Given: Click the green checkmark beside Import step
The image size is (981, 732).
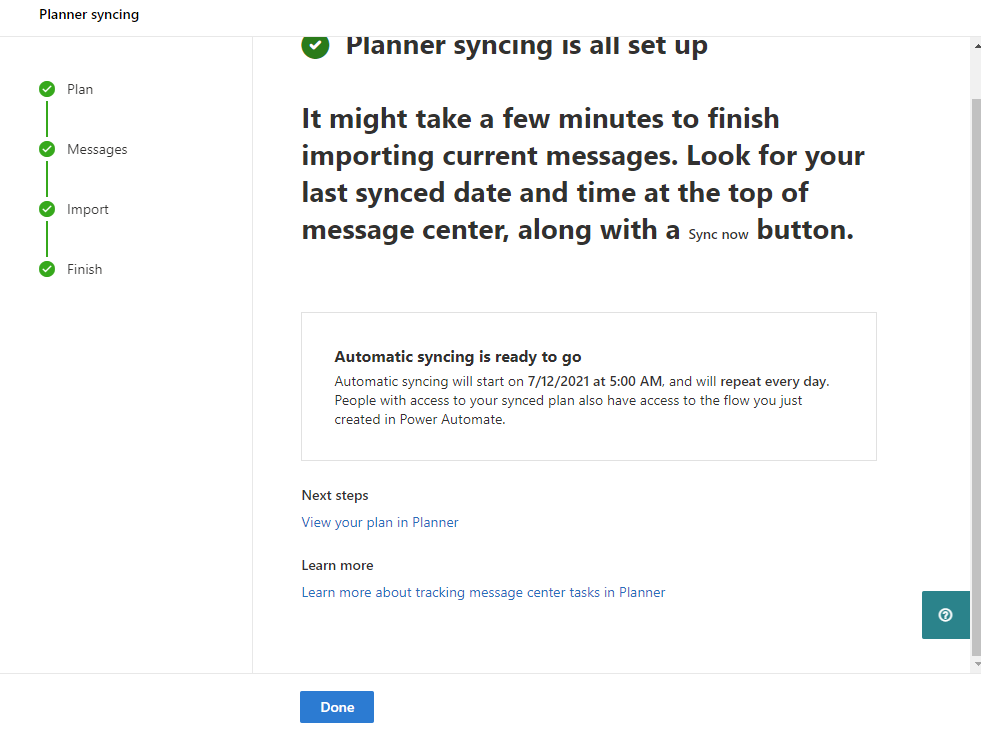Looking at the screenshot, I should pos(47,210).
